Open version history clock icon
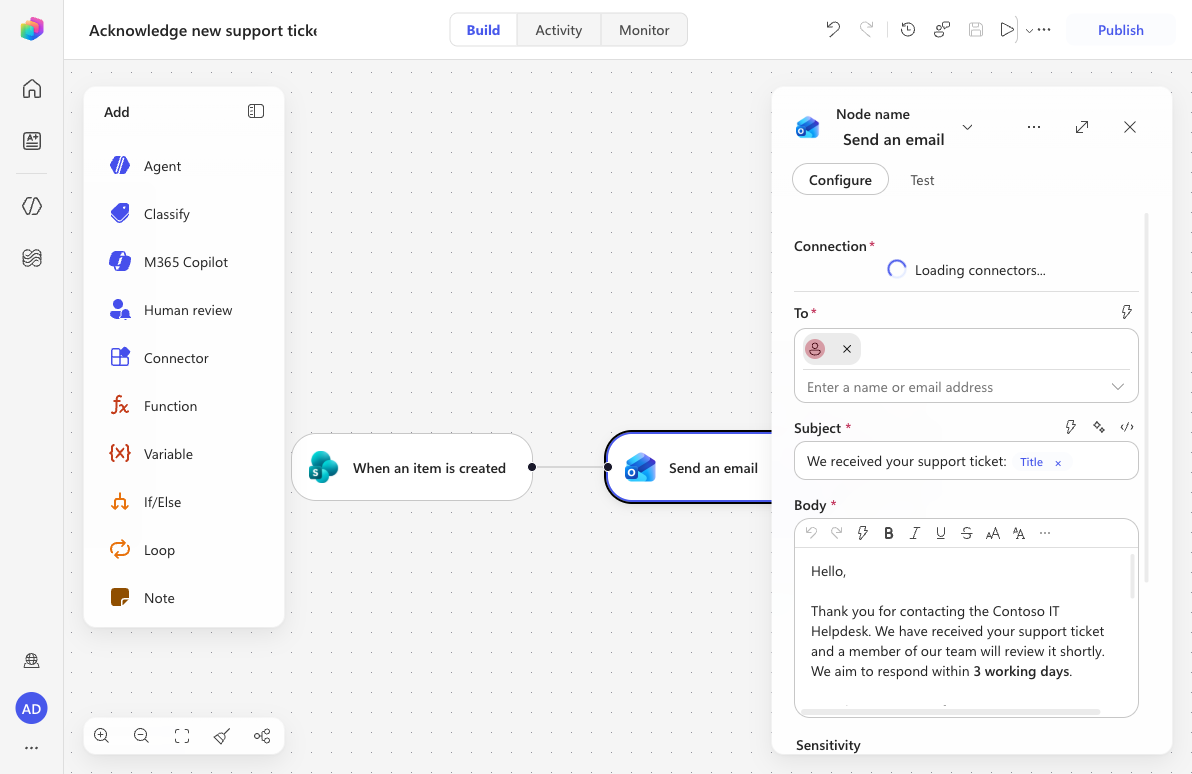The height and width of the screenshot is (774, 1192). 908,30
